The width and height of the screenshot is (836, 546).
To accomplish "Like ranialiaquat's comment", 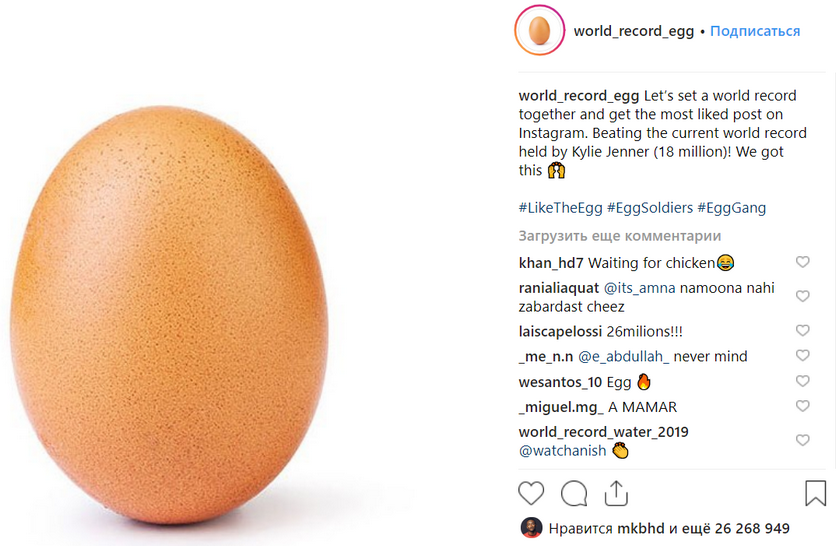I will (x=802, y=297).
